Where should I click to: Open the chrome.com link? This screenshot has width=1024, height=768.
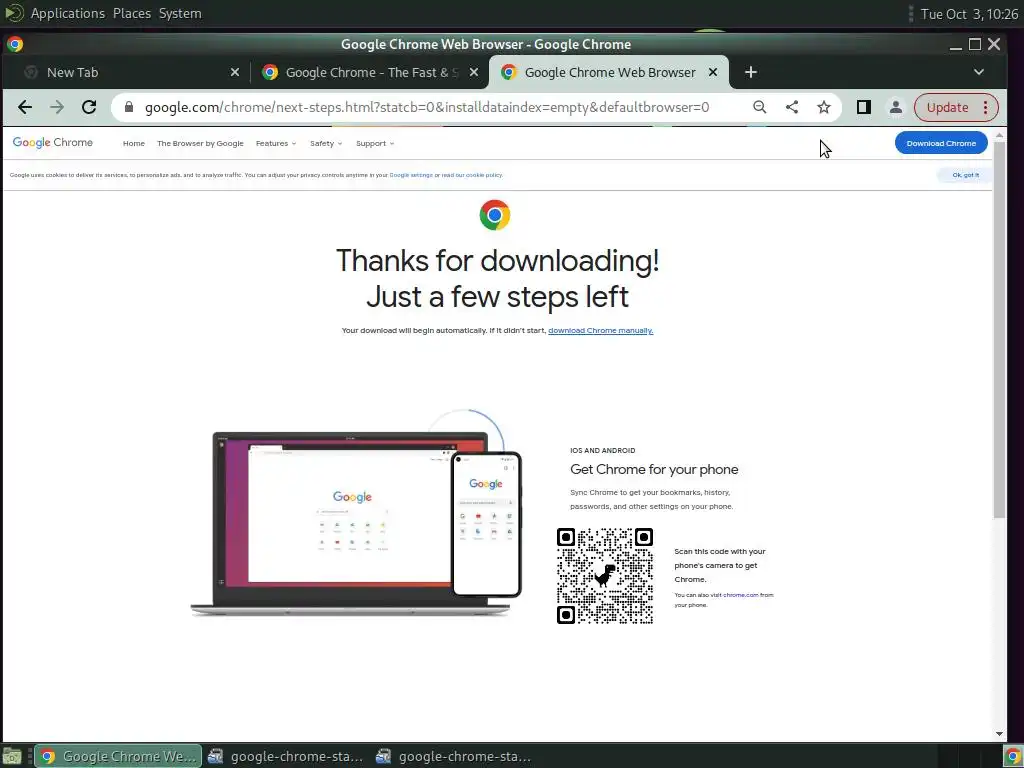(x=740, y=595)
